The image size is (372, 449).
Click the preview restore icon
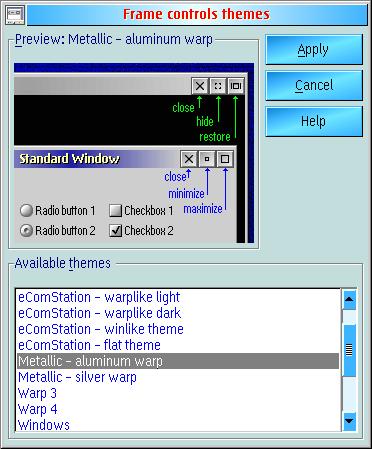[x=236, y=86]
